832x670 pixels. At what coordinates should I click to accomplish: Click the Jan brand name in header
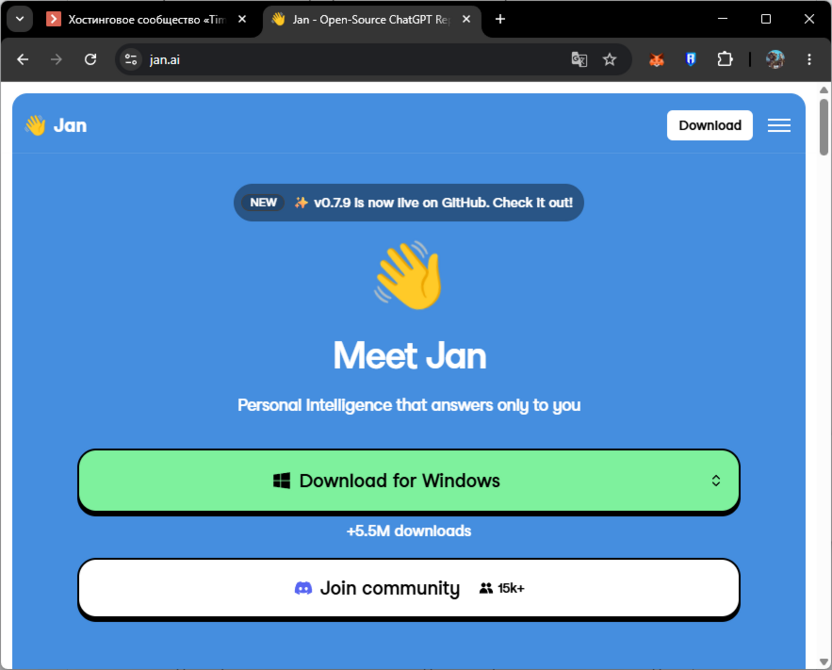70,126
